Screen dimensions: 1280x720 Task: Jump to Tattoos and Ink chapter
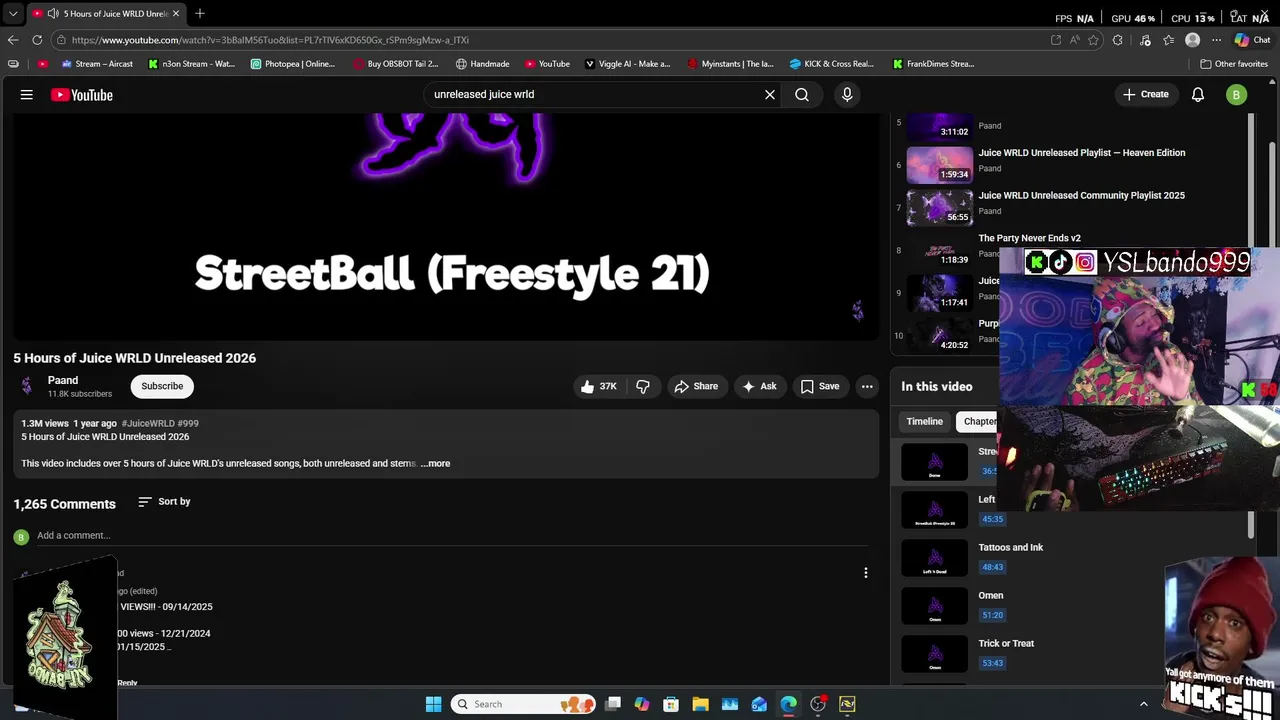point(1010,548)
